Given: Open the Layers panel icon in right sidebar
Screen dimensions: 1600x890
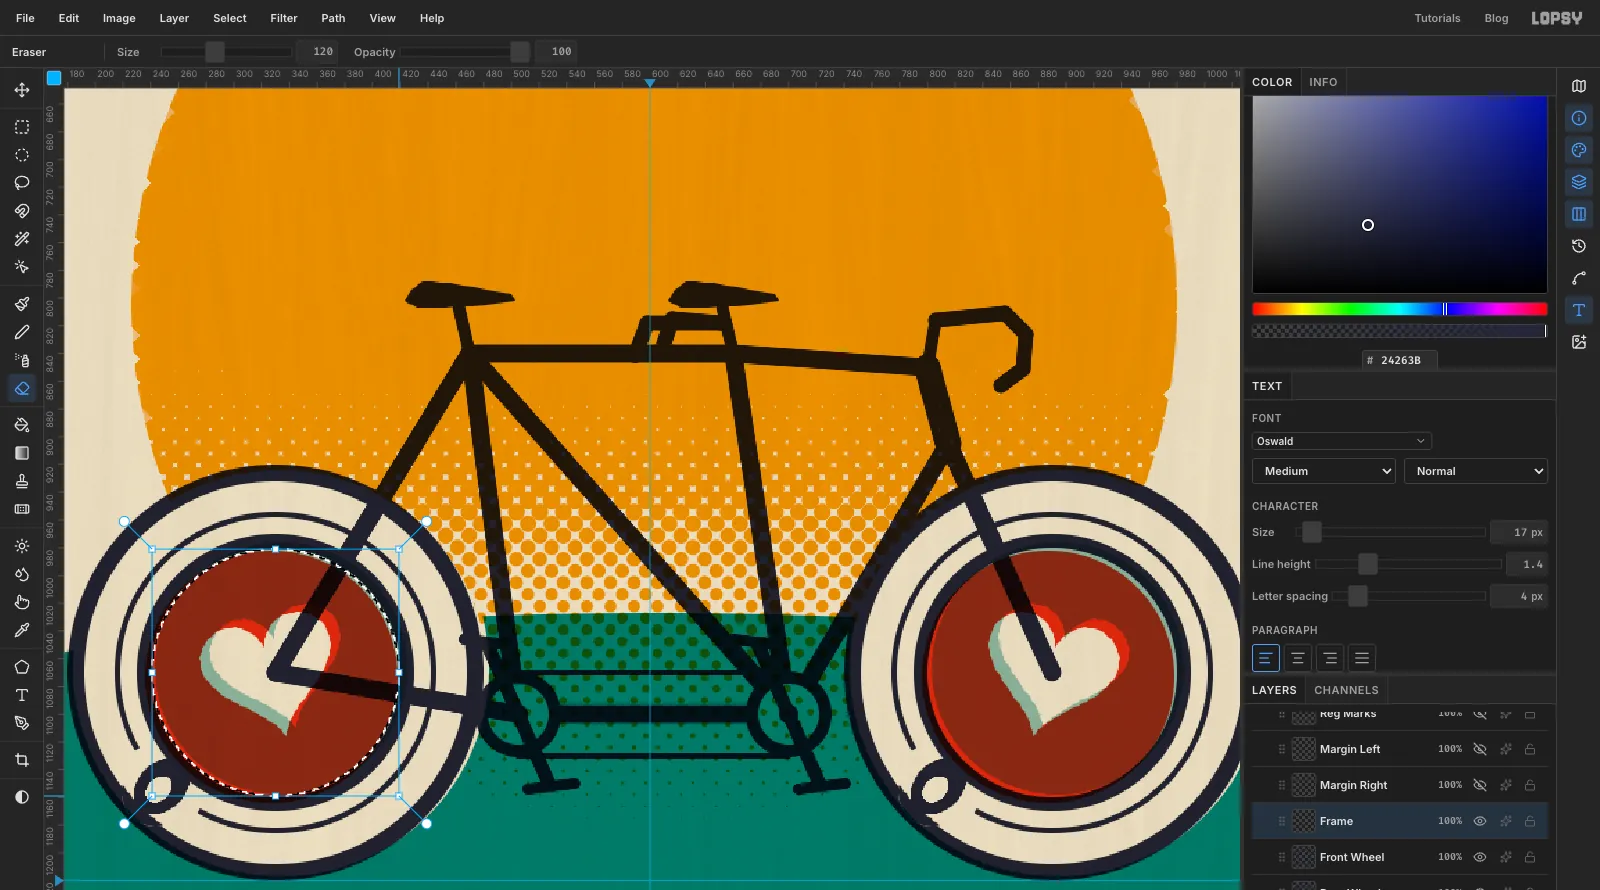Looking at the screenshot, I should coord(1579,182).
